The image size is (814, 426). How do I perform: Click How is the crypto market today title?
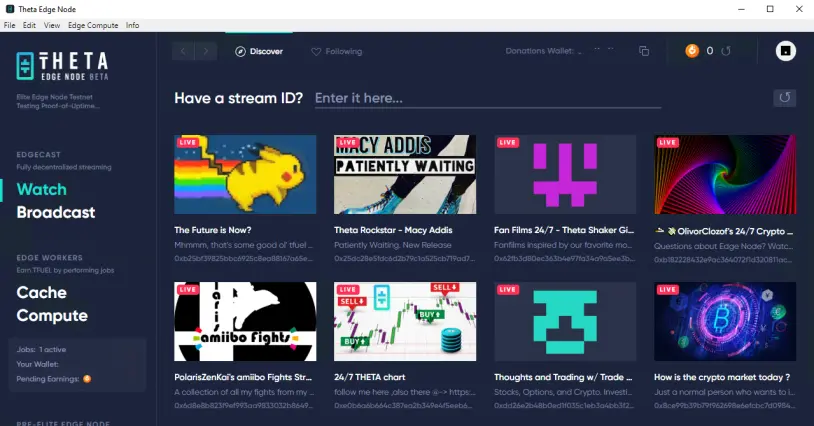click(x=722, y=377)
